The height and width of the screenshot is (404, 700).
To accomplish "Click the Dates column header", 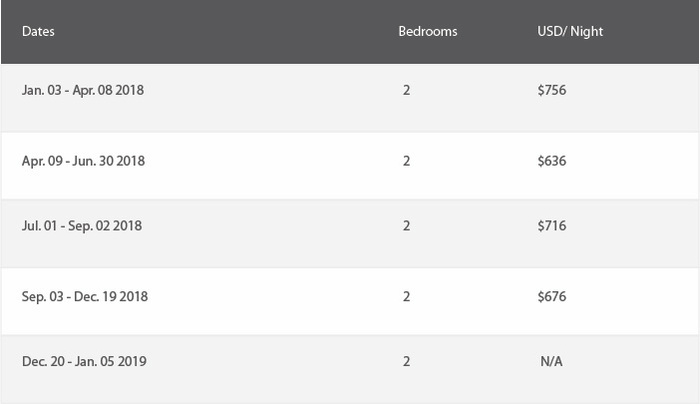I will (38, 31).
